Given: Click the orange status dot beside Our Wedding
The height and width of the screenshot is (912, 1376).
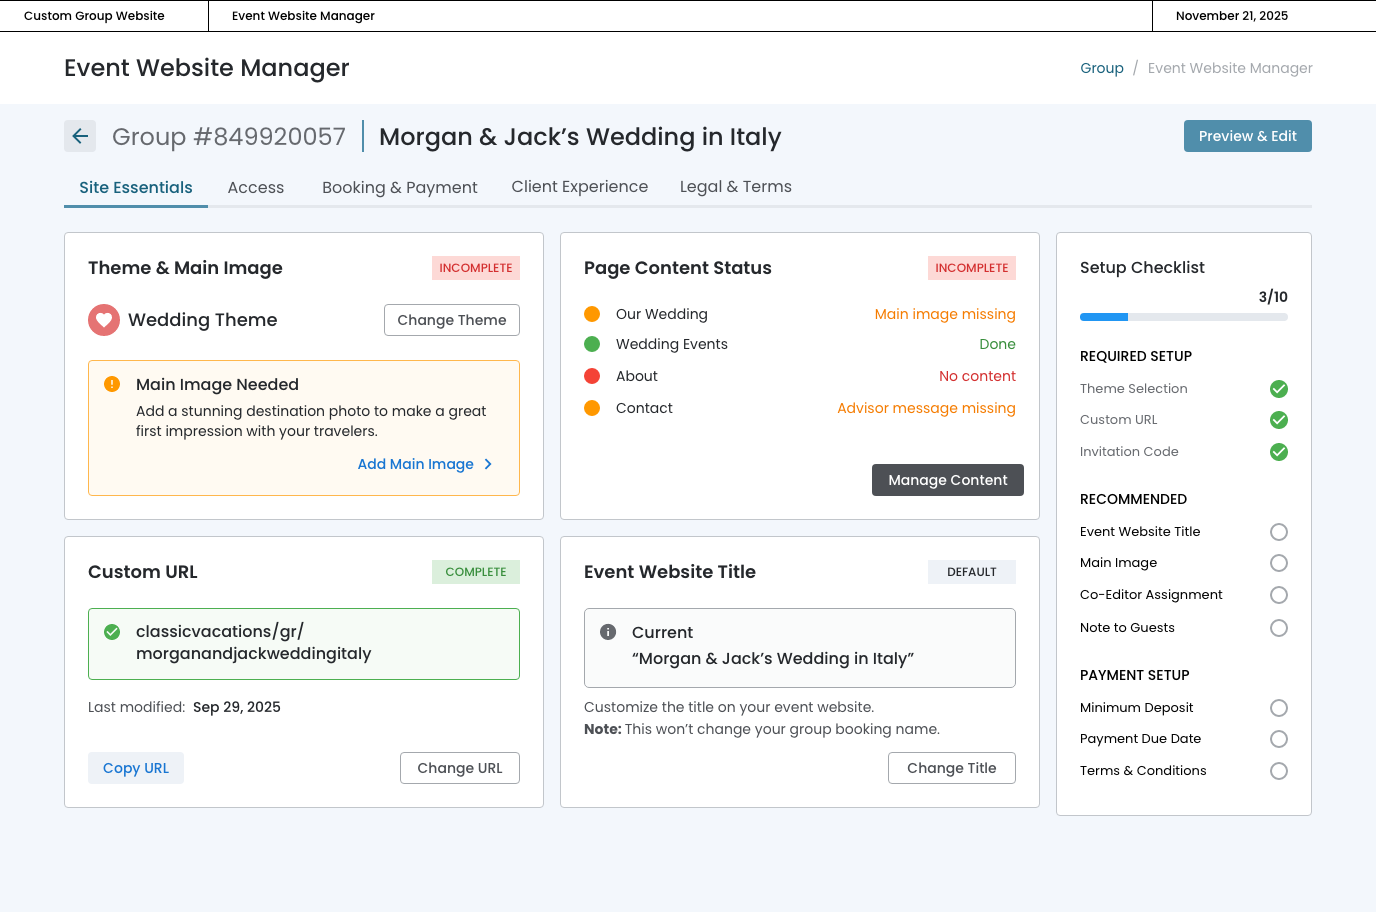Looking at the screenshot, I should pyautogui.click(x=592, y=314).
